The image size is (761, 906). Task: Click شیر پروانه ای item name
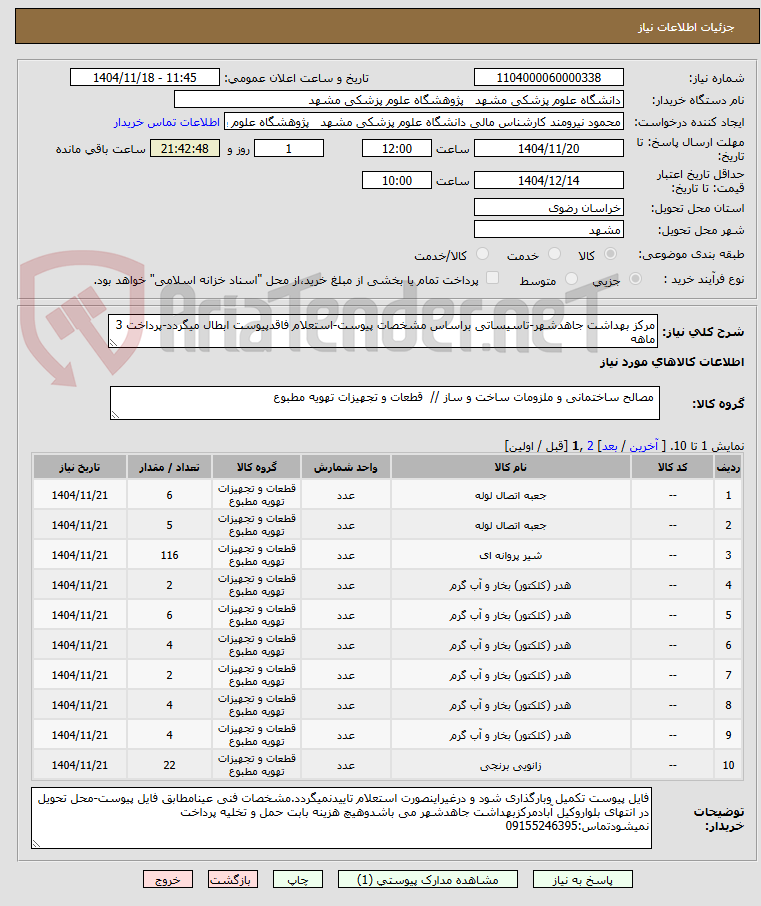(x=510, y=555)
